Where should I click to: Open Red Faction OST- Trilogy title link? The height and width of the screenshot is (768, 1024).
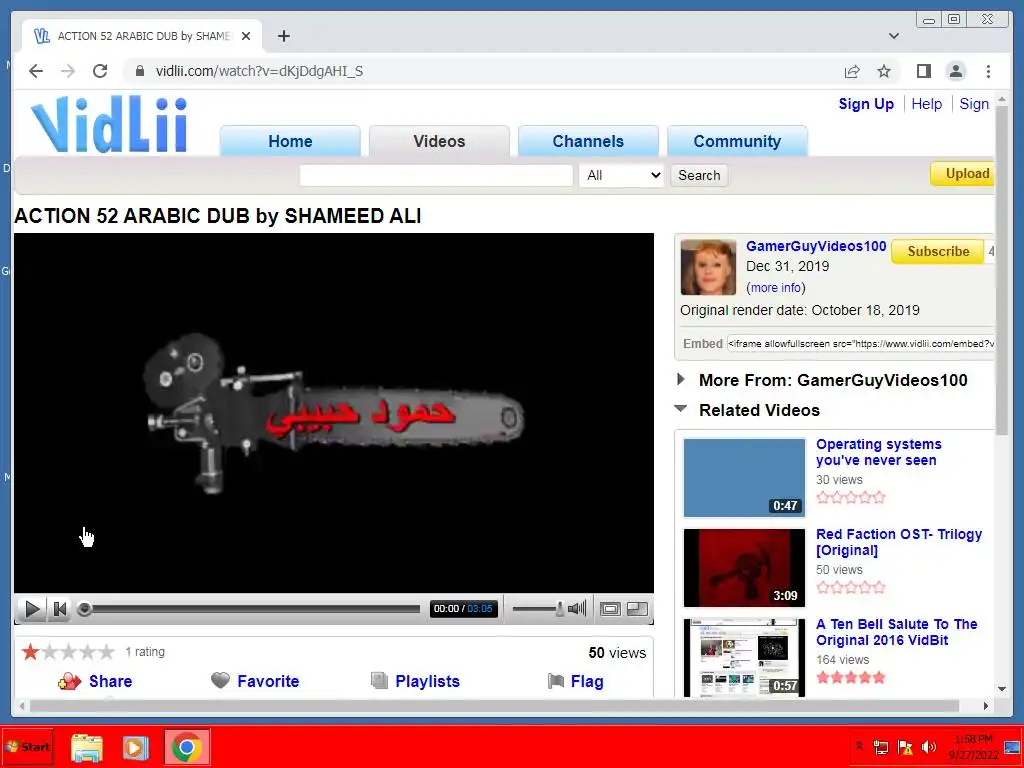pyautogui.click(x=899, y=542)
